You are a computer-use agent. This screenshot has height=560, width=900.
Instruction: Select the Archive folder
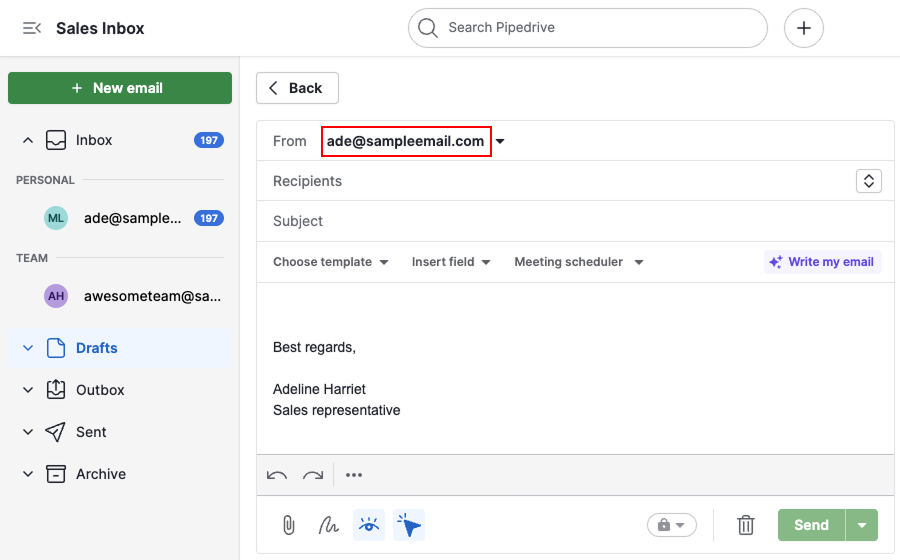100,474
